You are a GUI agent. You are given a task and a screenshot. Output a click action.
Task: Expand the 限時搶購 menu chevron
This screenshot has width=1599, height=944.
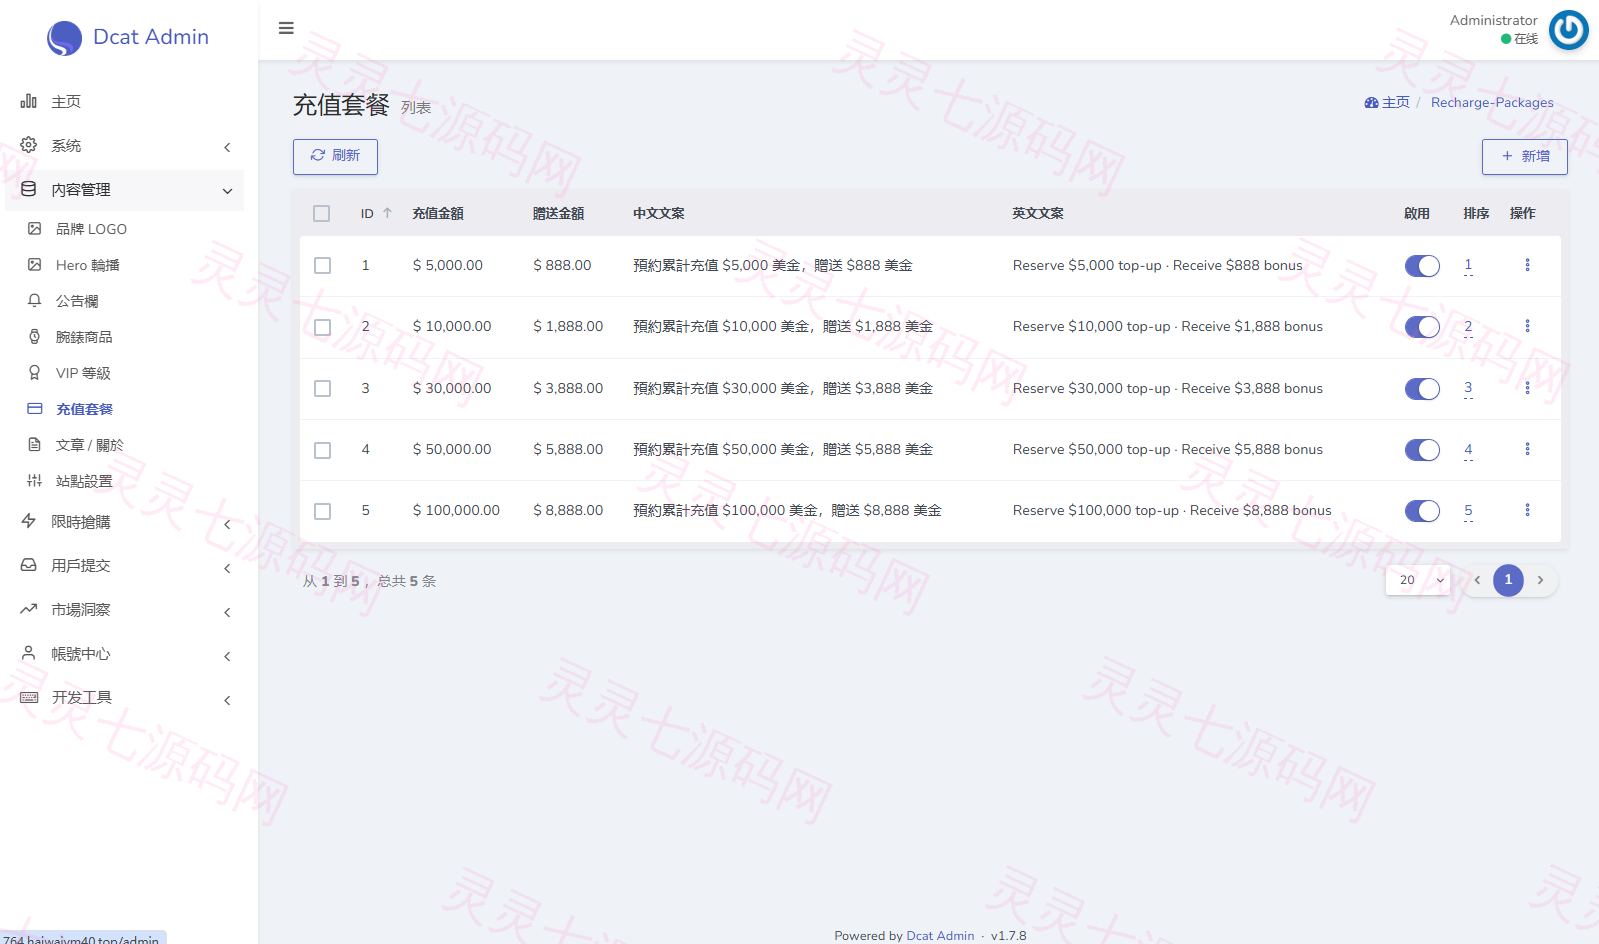click(227, 524)
